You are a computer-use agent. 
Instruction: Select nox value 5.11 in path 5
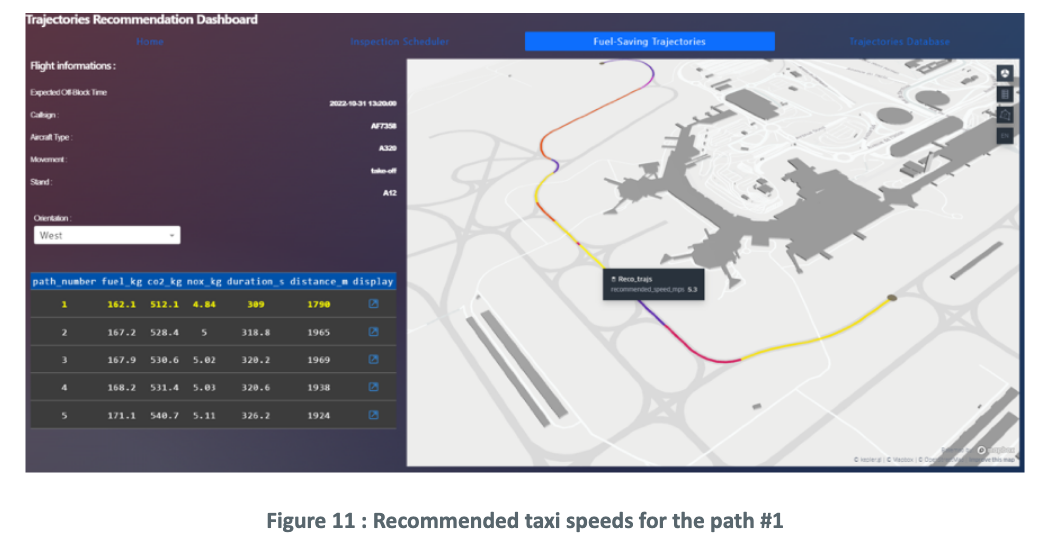point(204,416)
